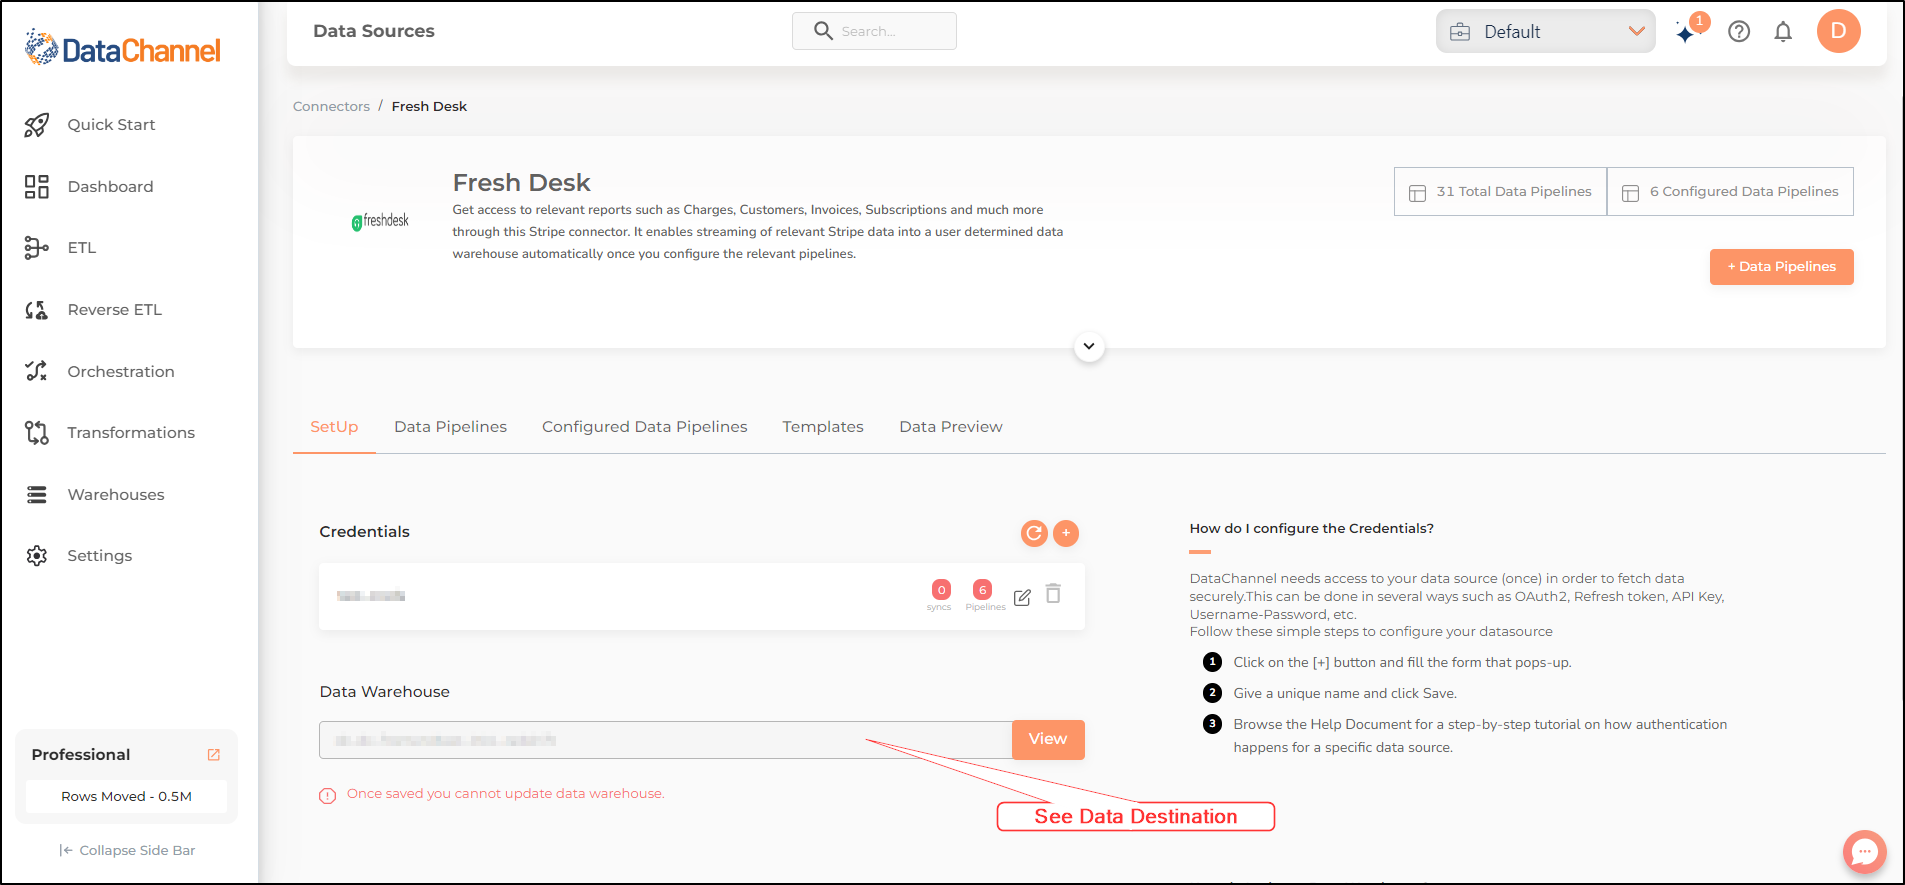Click the Fresh Desk breadcrumb

pos(429,107)
